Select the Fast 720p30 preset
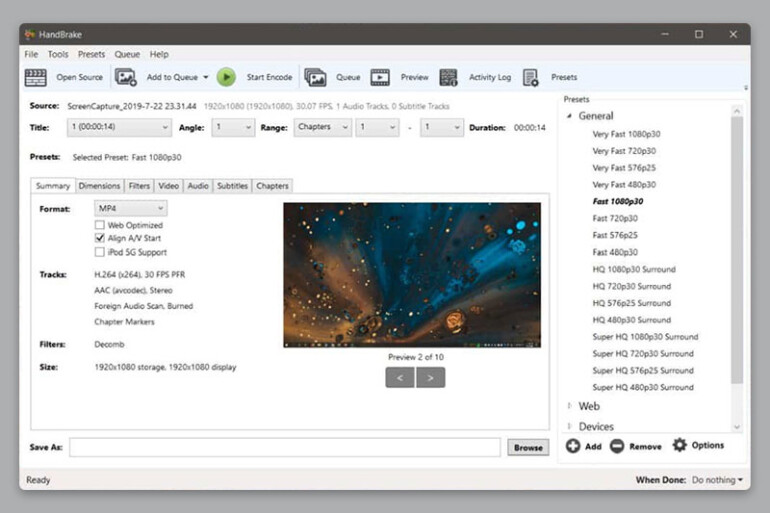770x513 pixels. [615, 218]
